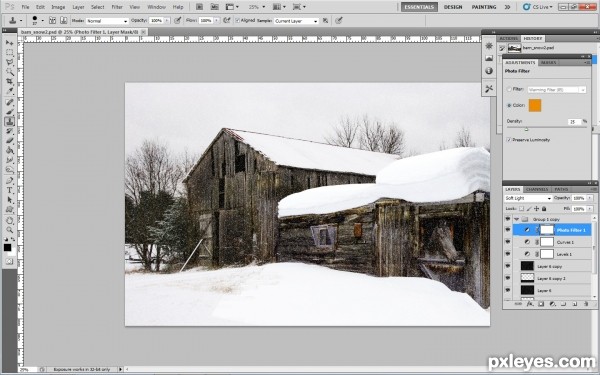Hide the Layer 6 copy layer

pos(508,266)
